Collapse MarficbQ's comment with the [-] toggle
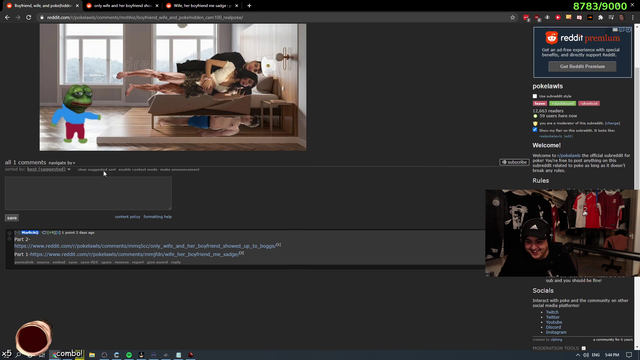Viewport: 640px width, 360px height. 17,233
